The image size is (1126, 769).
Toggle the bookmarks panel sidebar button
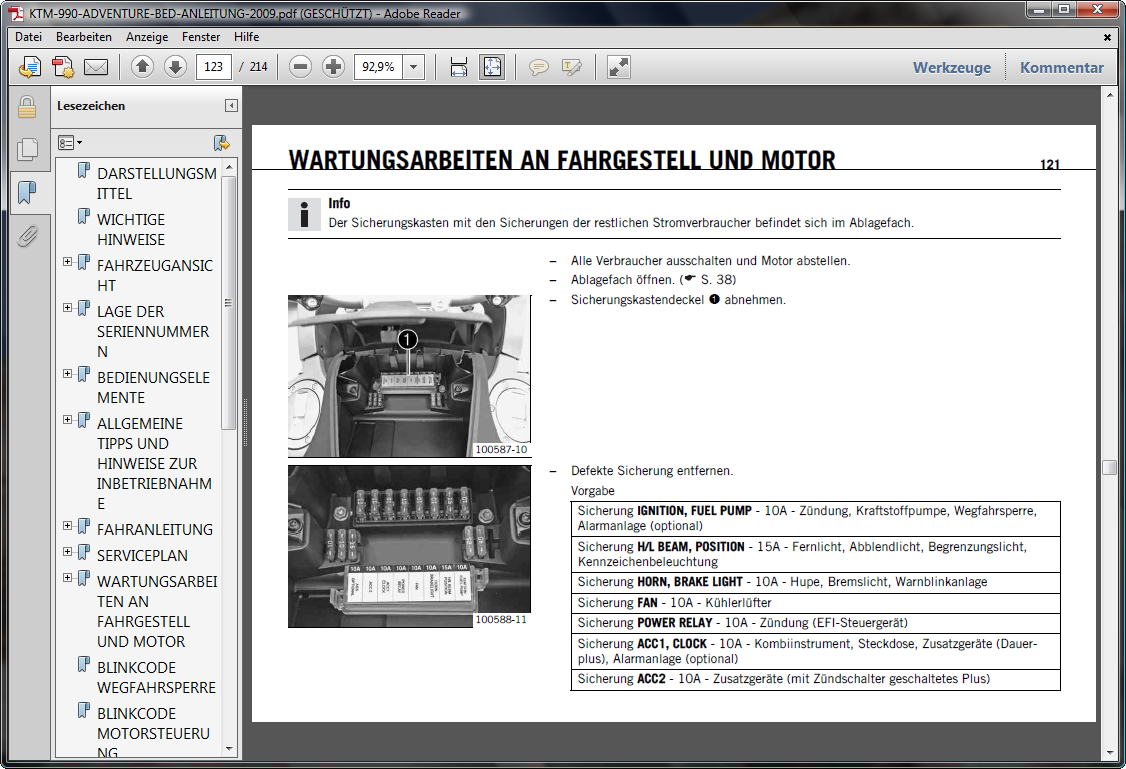pos(27,192)
